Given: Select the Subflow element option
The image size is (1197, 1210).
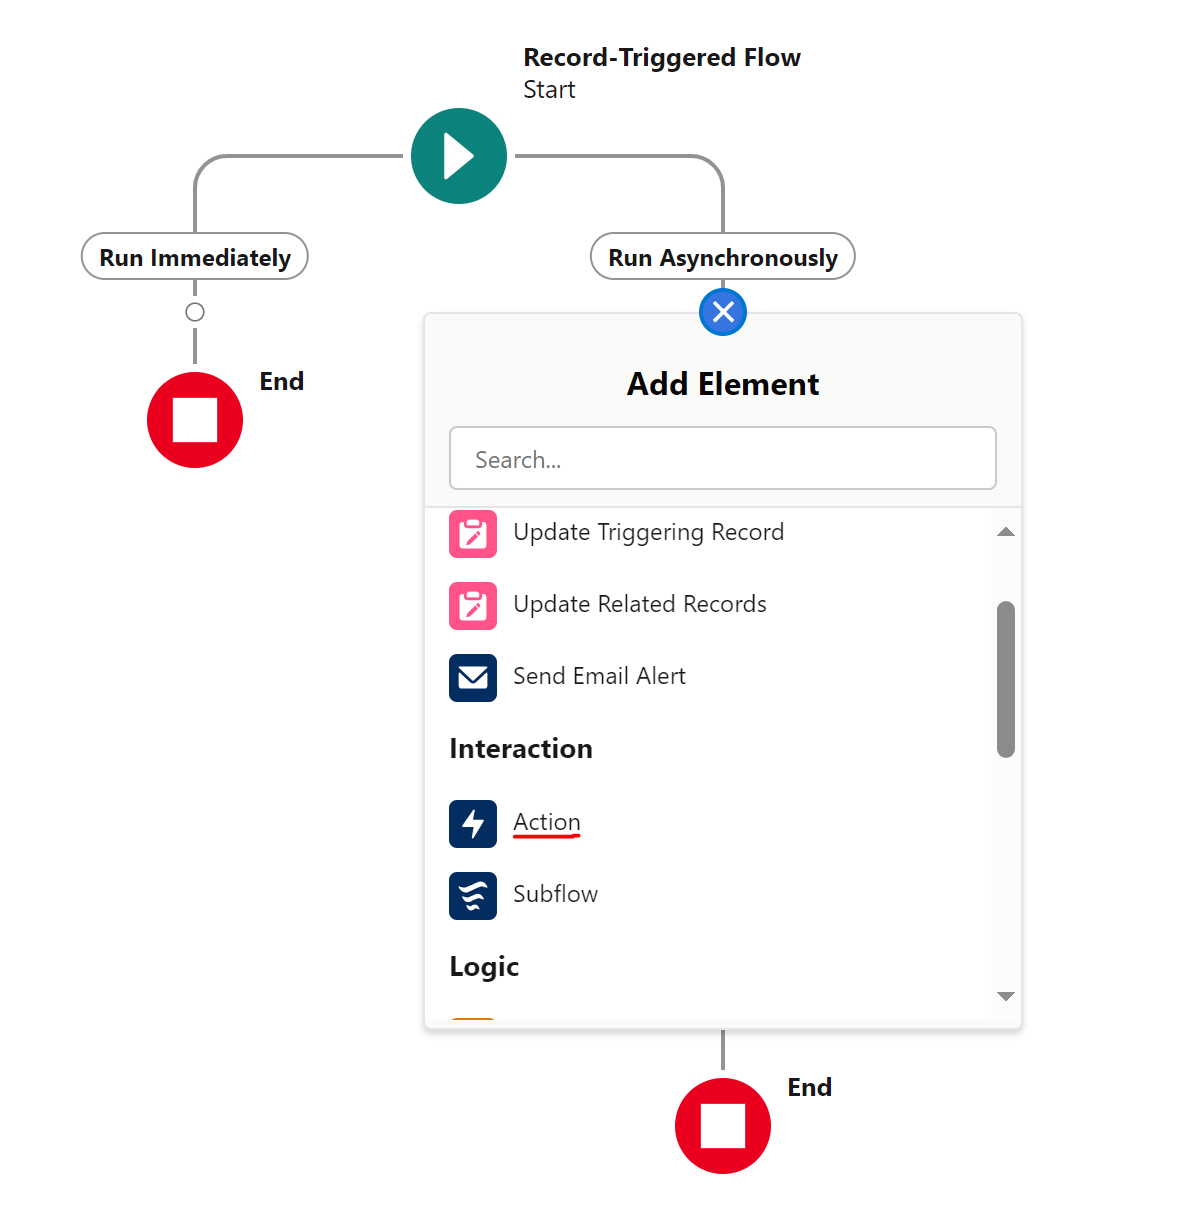Looking at the screenshot, I should 555,894.
